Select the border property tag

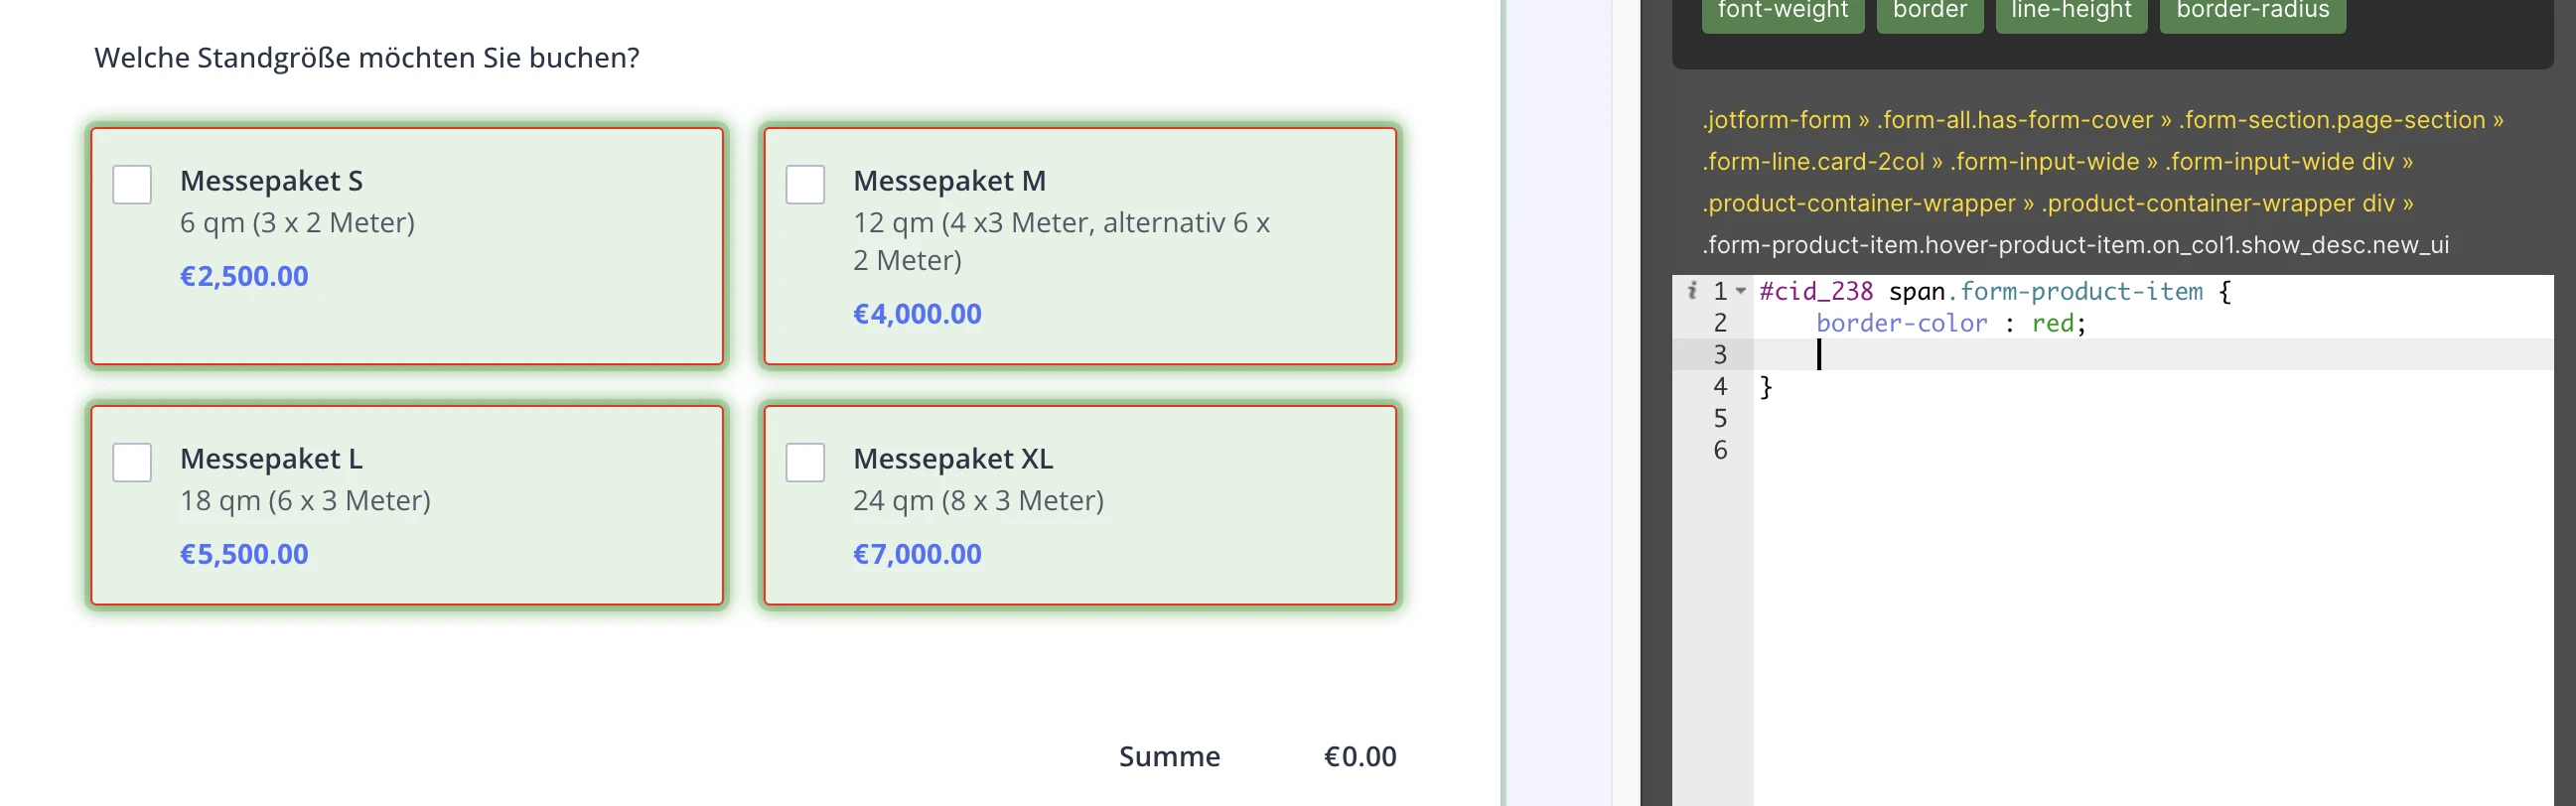tap(1929, 10)
